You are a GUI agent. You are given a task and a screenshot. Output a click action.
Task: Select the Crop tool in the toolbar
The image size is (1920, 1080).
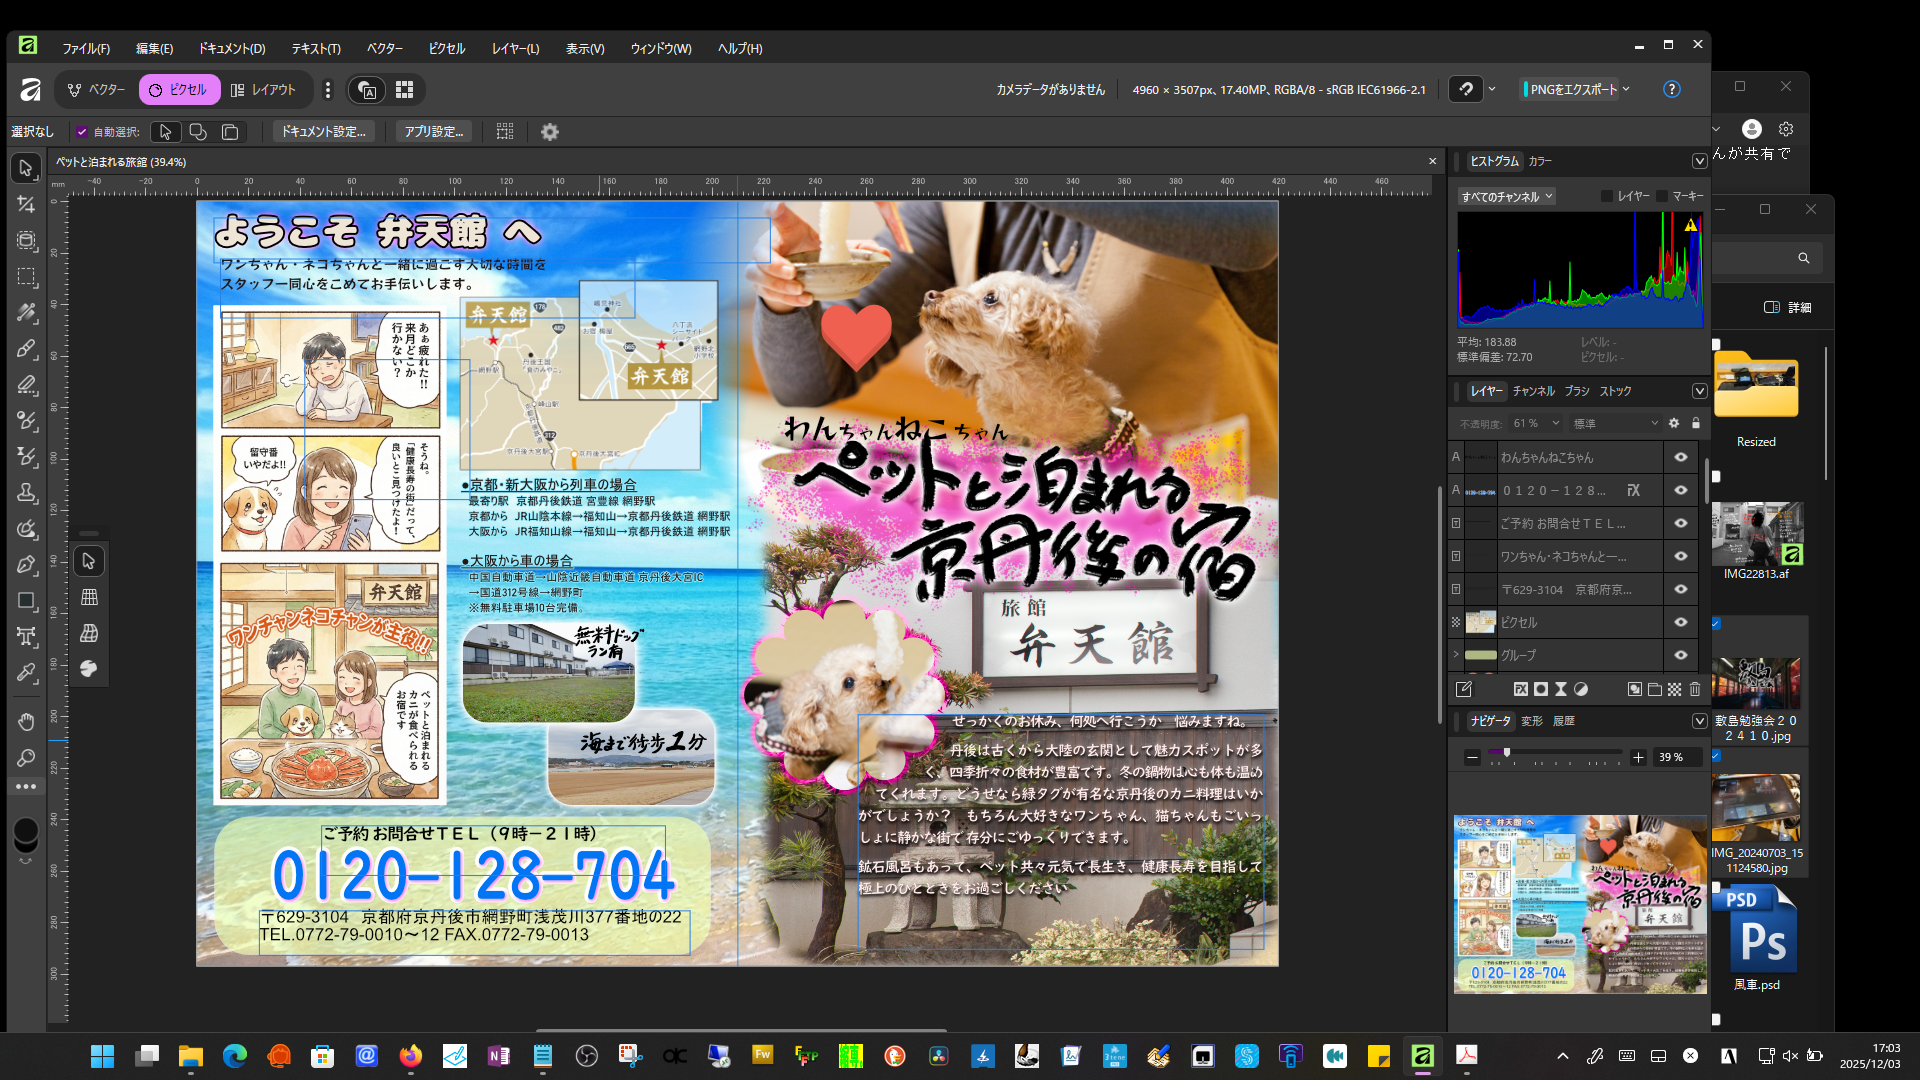pyautogui.click(x=26, y=204)
